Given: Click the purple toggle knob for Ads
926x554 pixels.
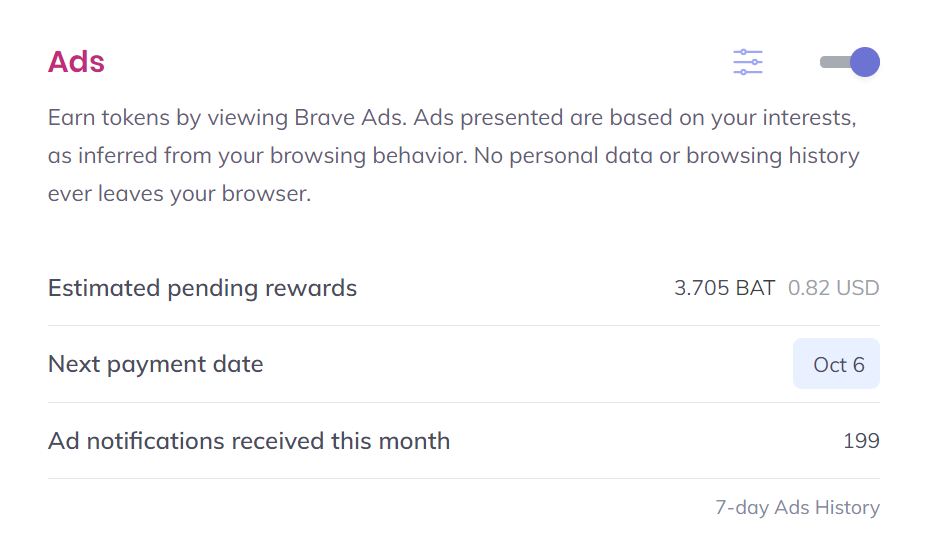Looking at the screenshot, I should (865, 62).
